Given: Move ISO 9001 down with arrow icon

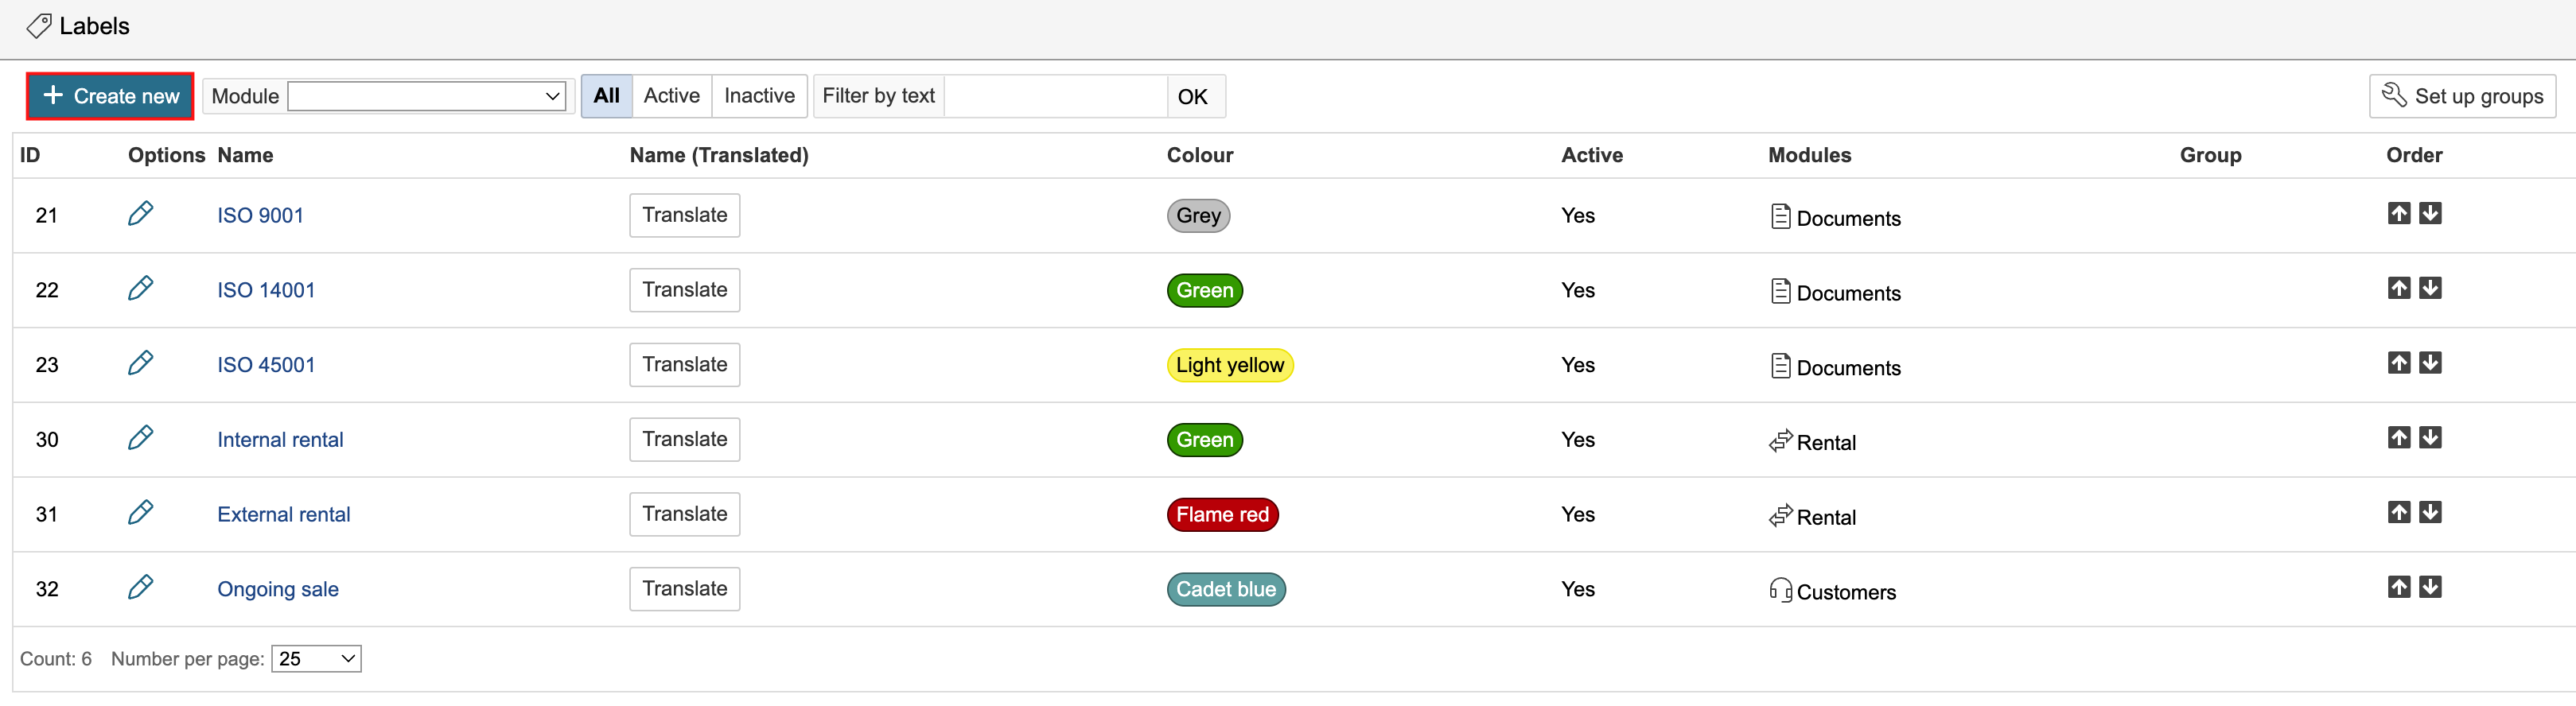Looking at the screenshot, I should pos(2430,214).
